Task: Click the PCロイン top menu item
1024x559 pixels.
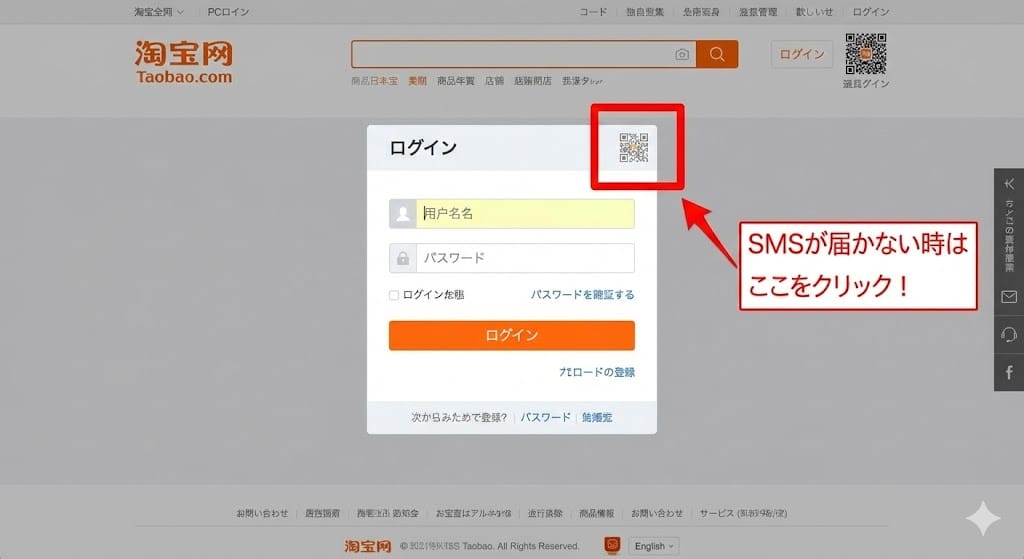Action: coord(228,12)
